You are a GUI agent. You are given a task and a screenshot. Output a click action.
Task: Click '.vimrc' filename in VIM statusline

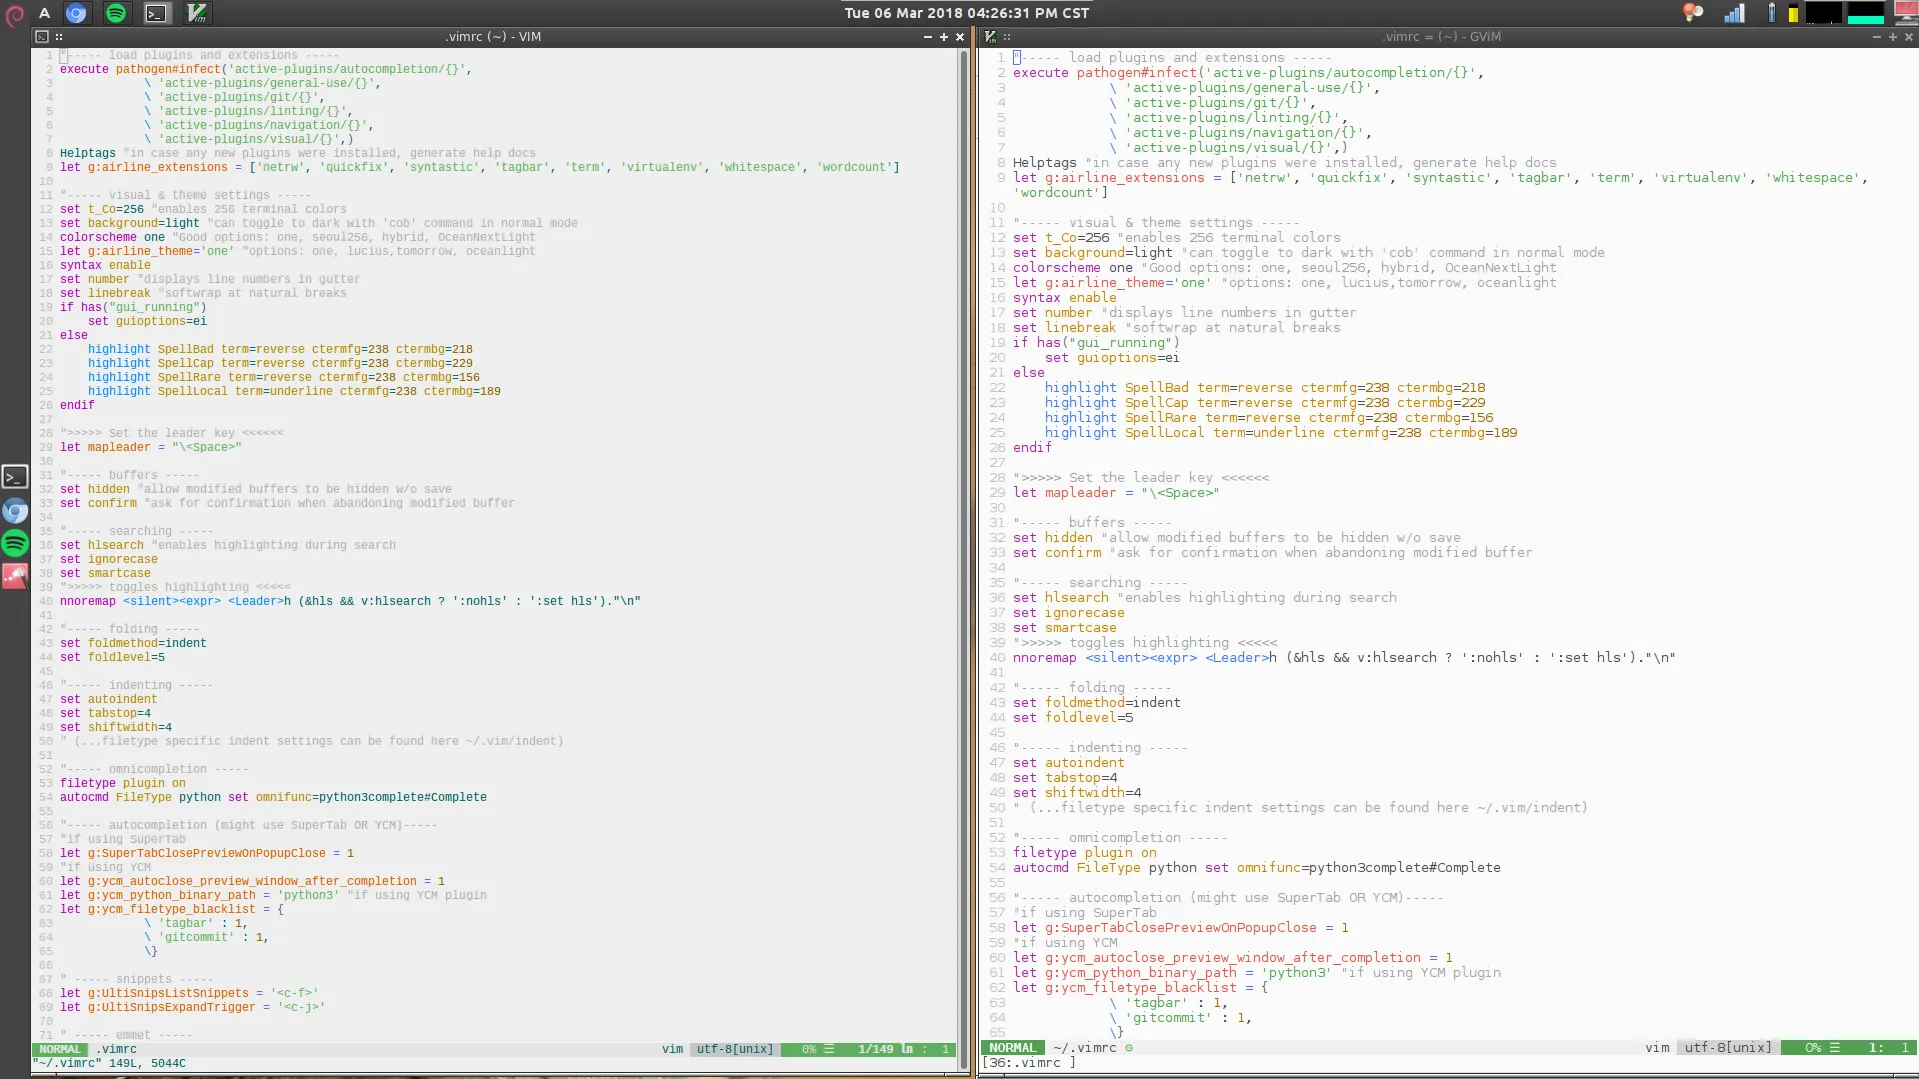[116, 1049]
